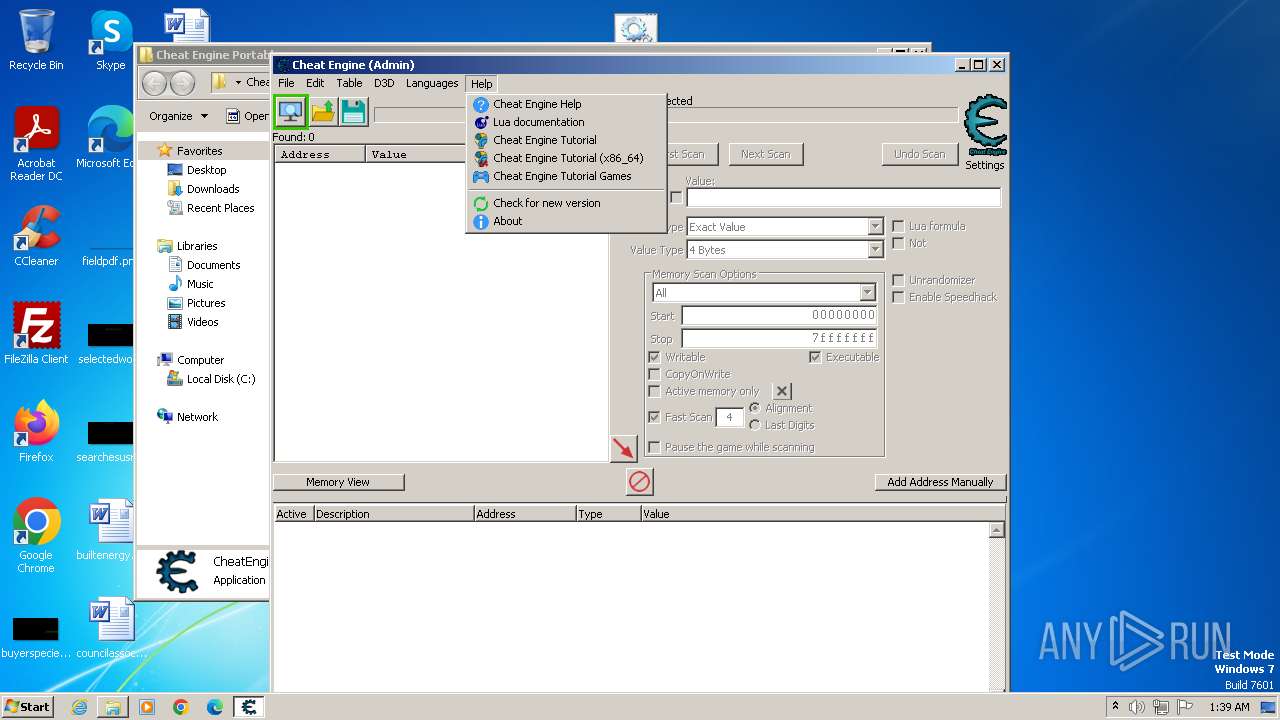Viewport: 1280px width, 720px height.
Task: Expand the 4 Bytes value type dropdown
Action: coord(875,250)
